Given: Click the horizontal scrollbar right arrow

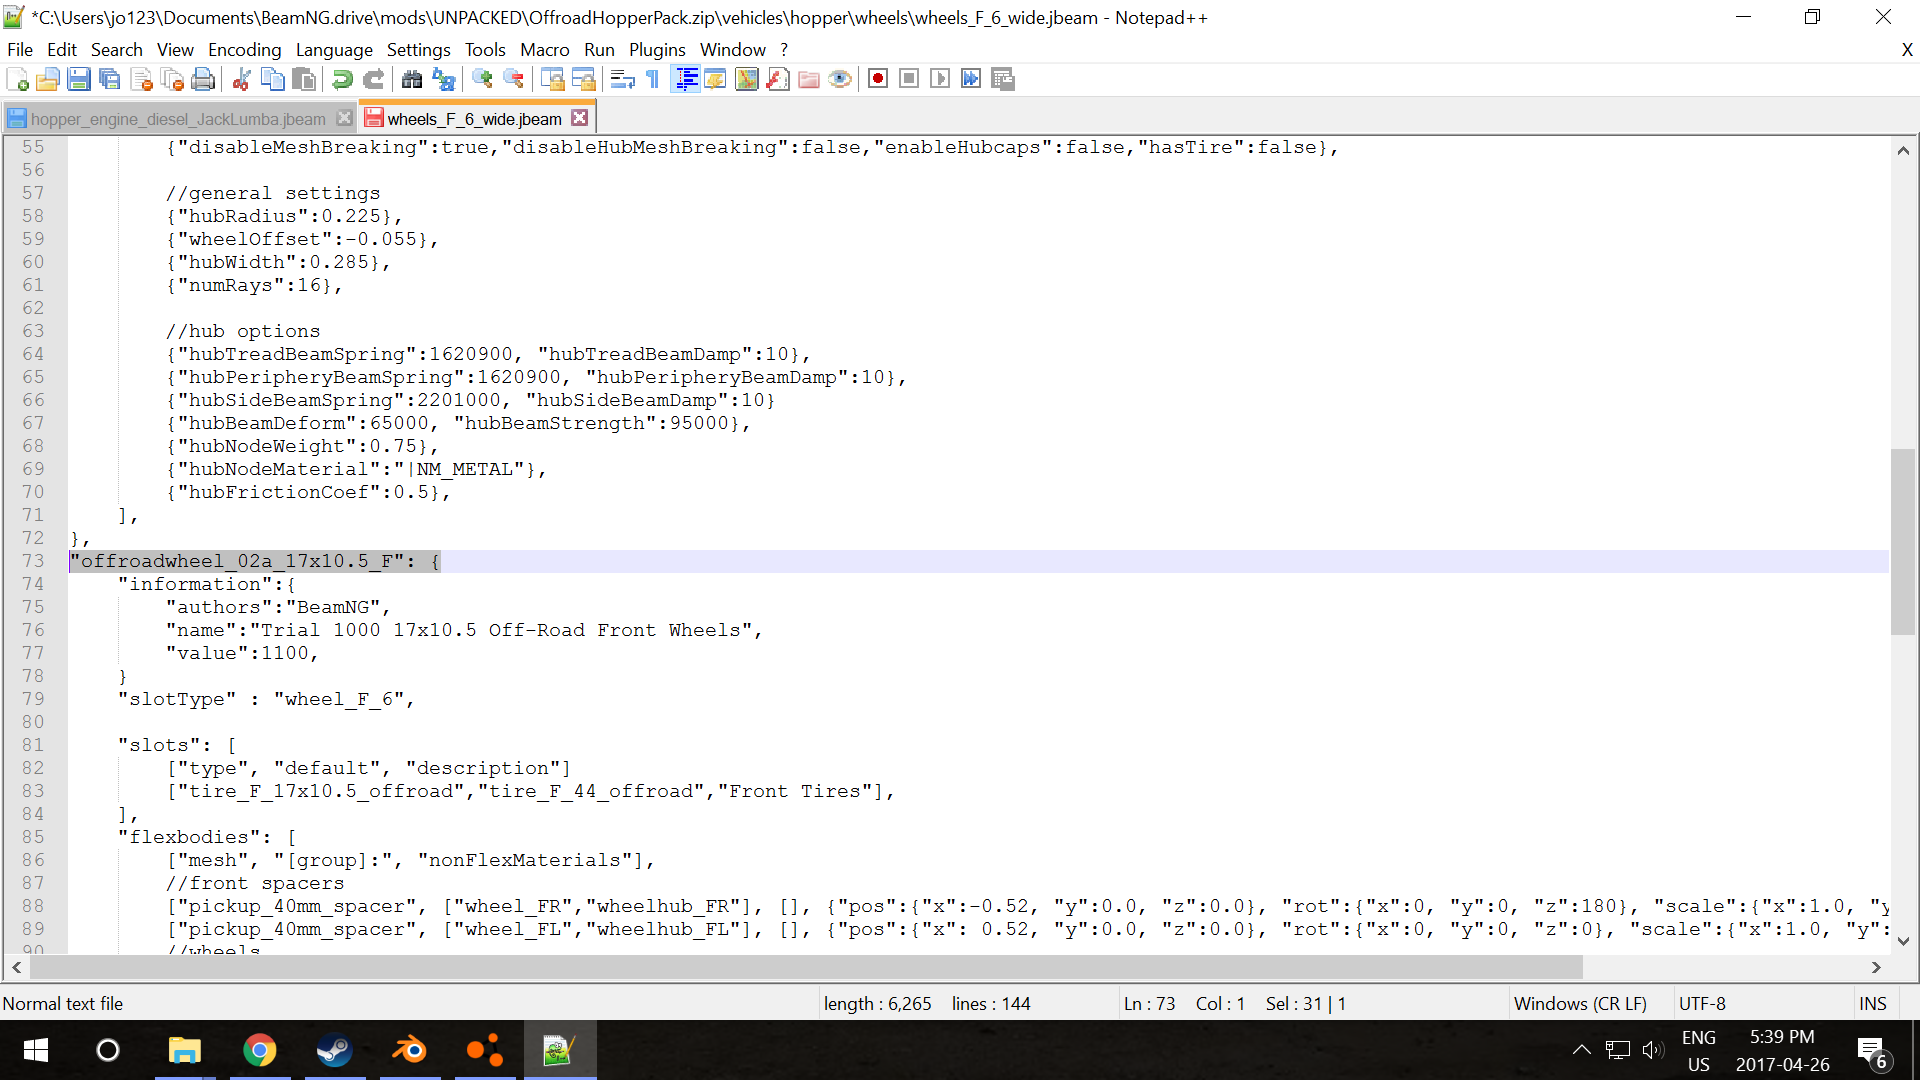Looking at the screenshot, I should 1876,967.
